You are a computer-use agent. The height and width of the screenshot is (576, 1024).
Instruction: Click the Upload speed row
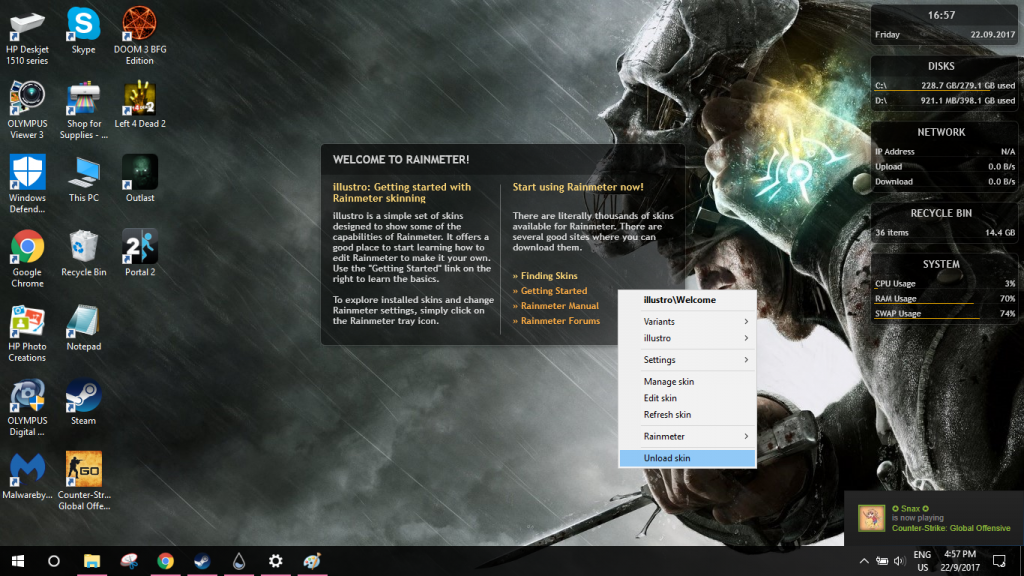(x=944, y=167)
